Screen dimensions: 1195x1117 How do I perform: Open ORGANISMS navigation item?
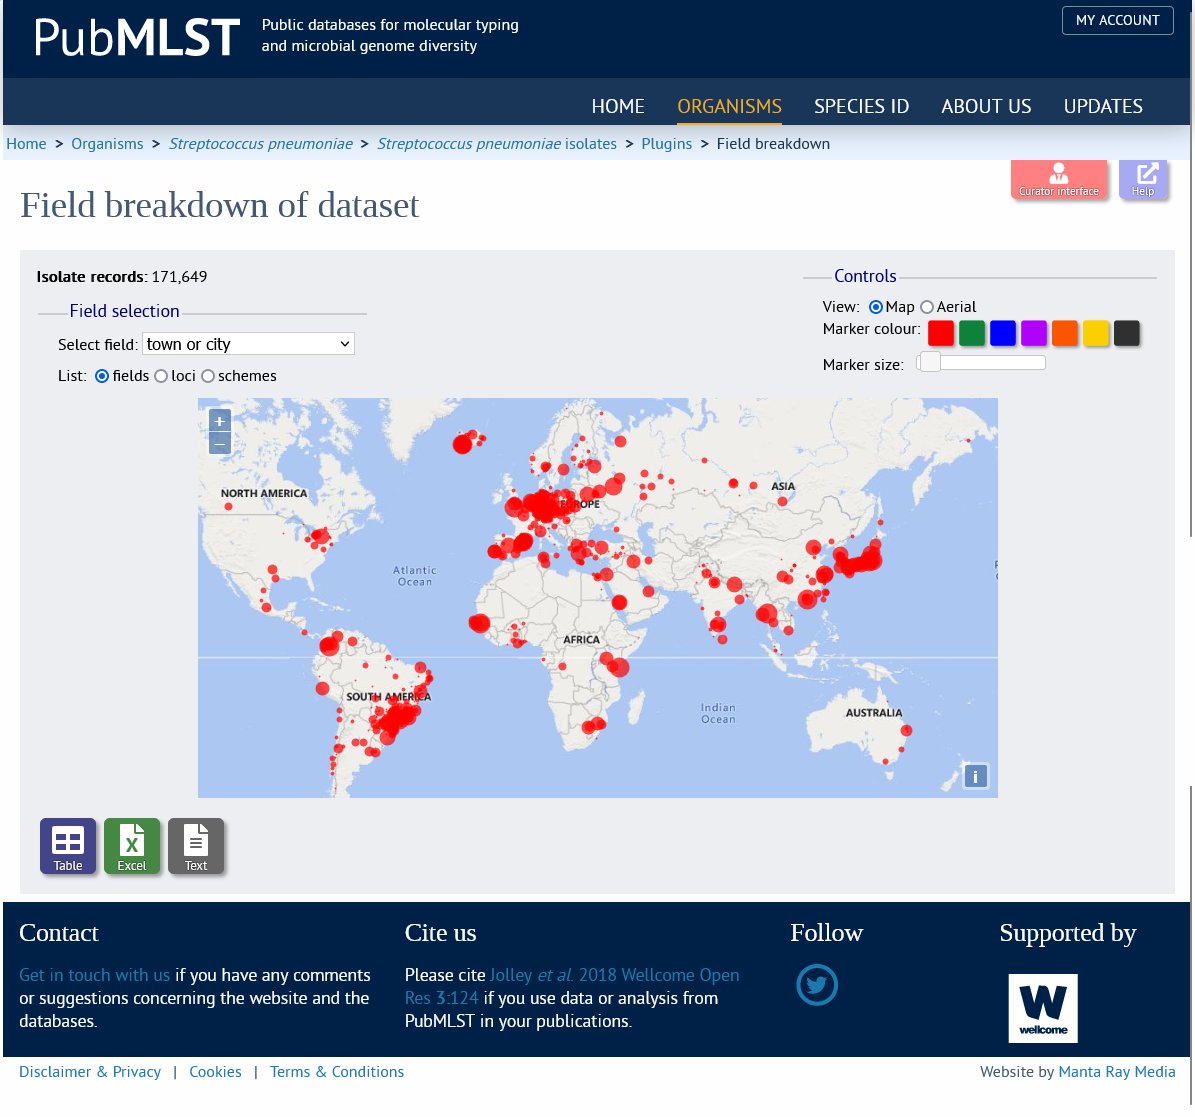729,106
